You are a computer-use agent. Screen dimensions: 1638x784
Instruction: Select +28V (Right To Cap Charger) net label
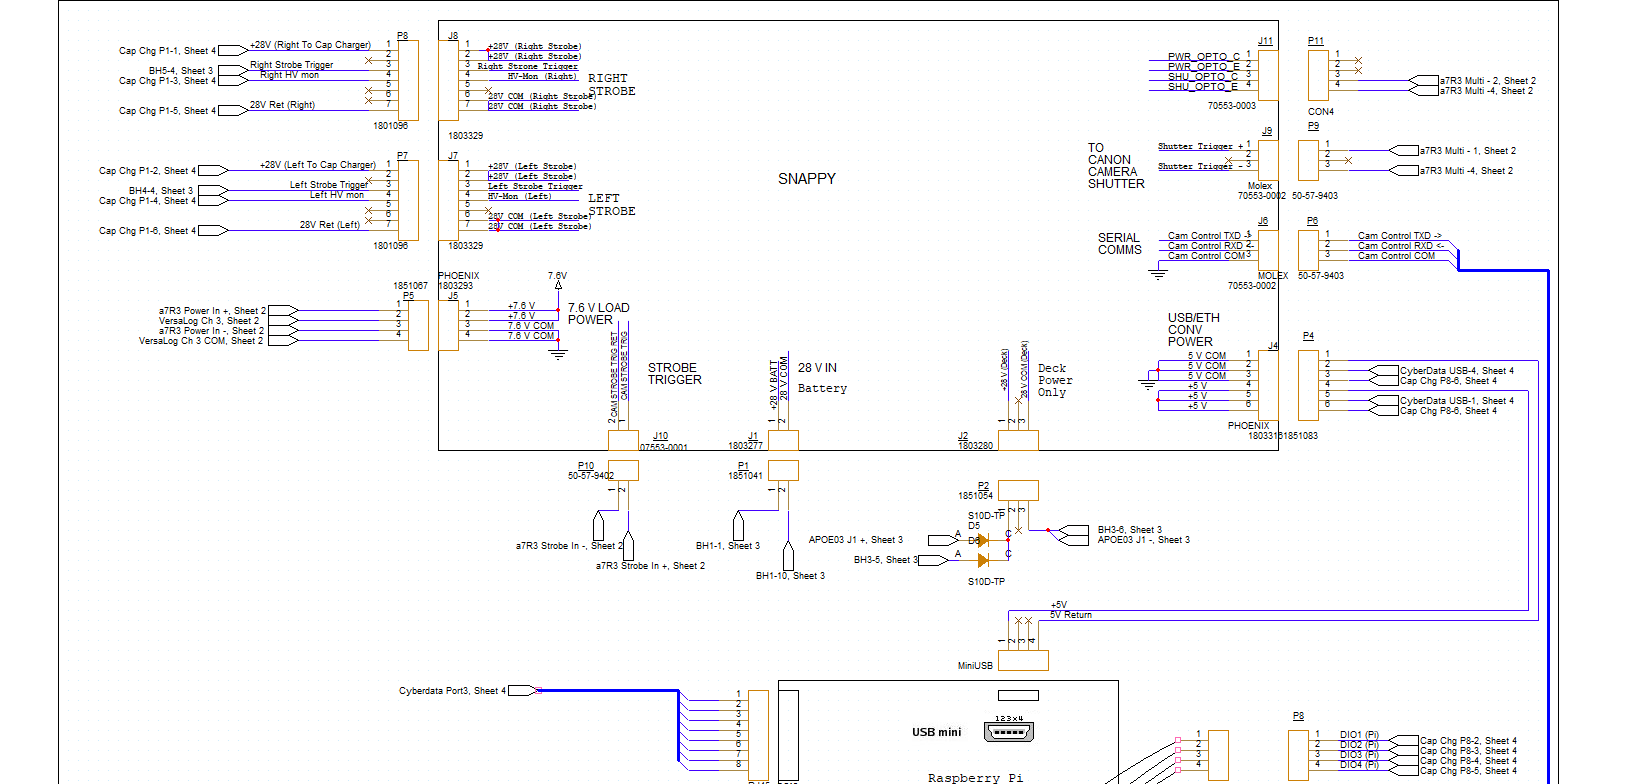pyautogui.click(x=310, y=45)
